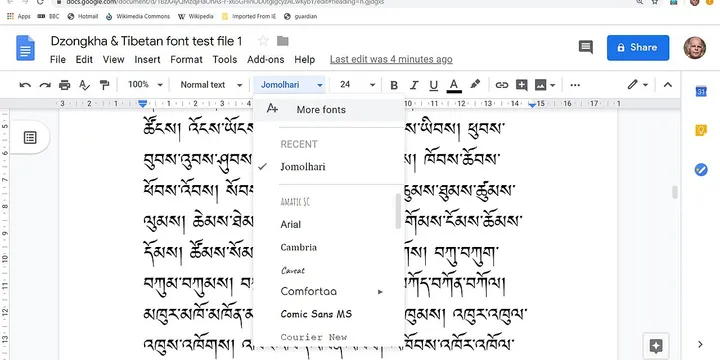Click the Undo icon in toolbar
This screenshot has width=720, height=360.
pos(25,85)
